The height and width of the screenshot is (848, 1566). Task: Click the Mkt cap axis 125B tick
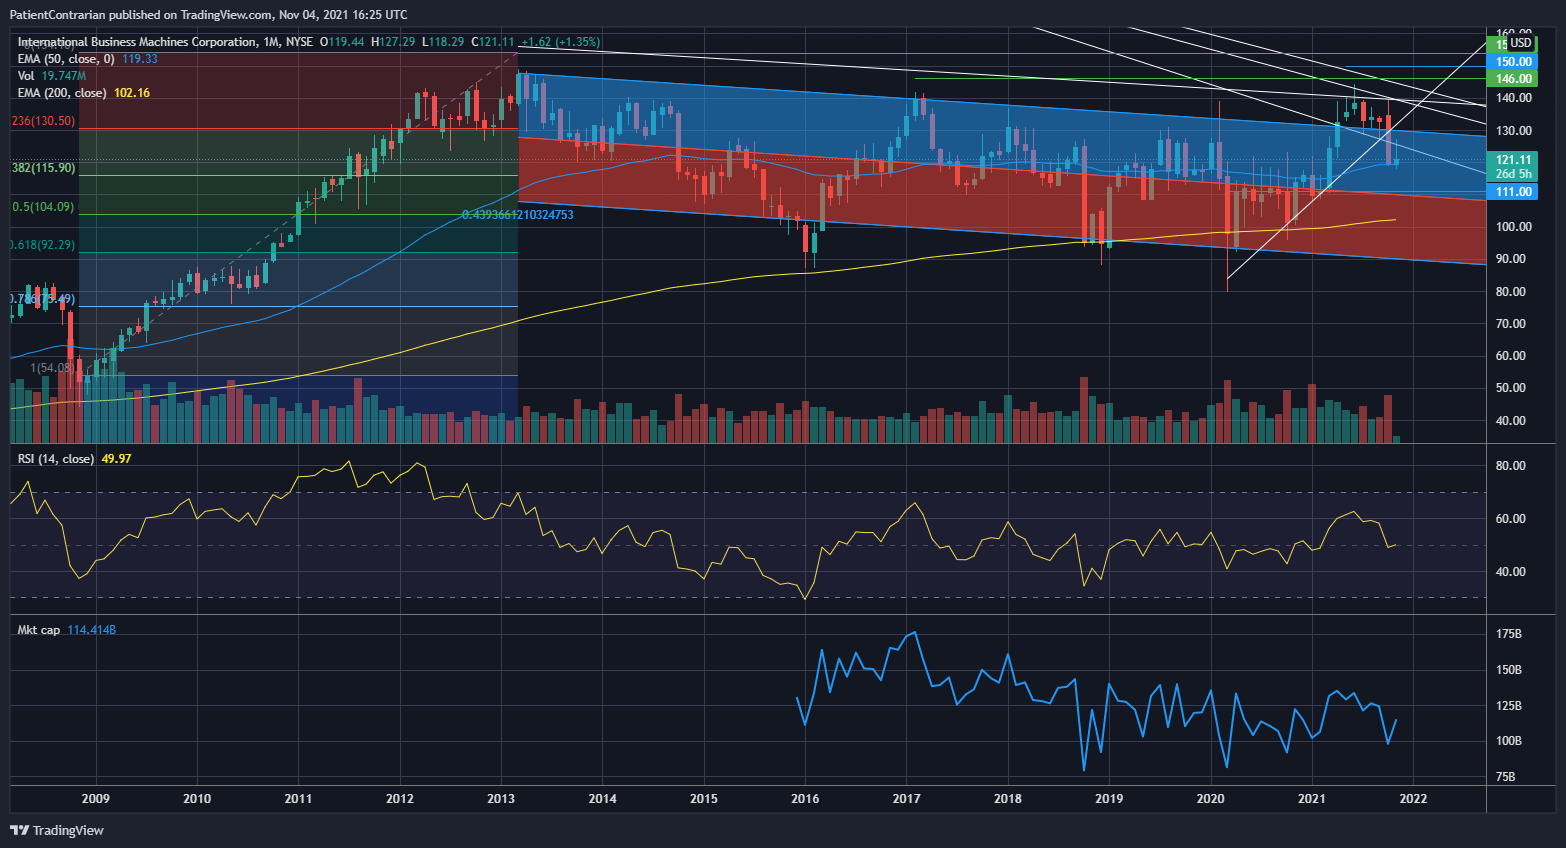pyautogui.click(x=1509, y=706)
